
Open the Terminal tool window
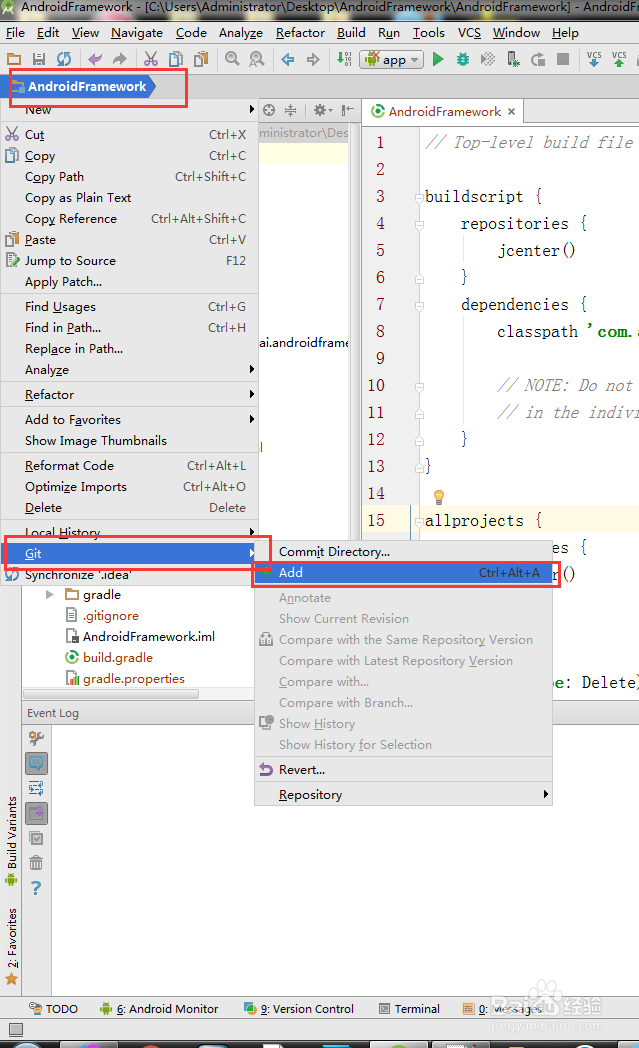click(x=409, y=1009)
